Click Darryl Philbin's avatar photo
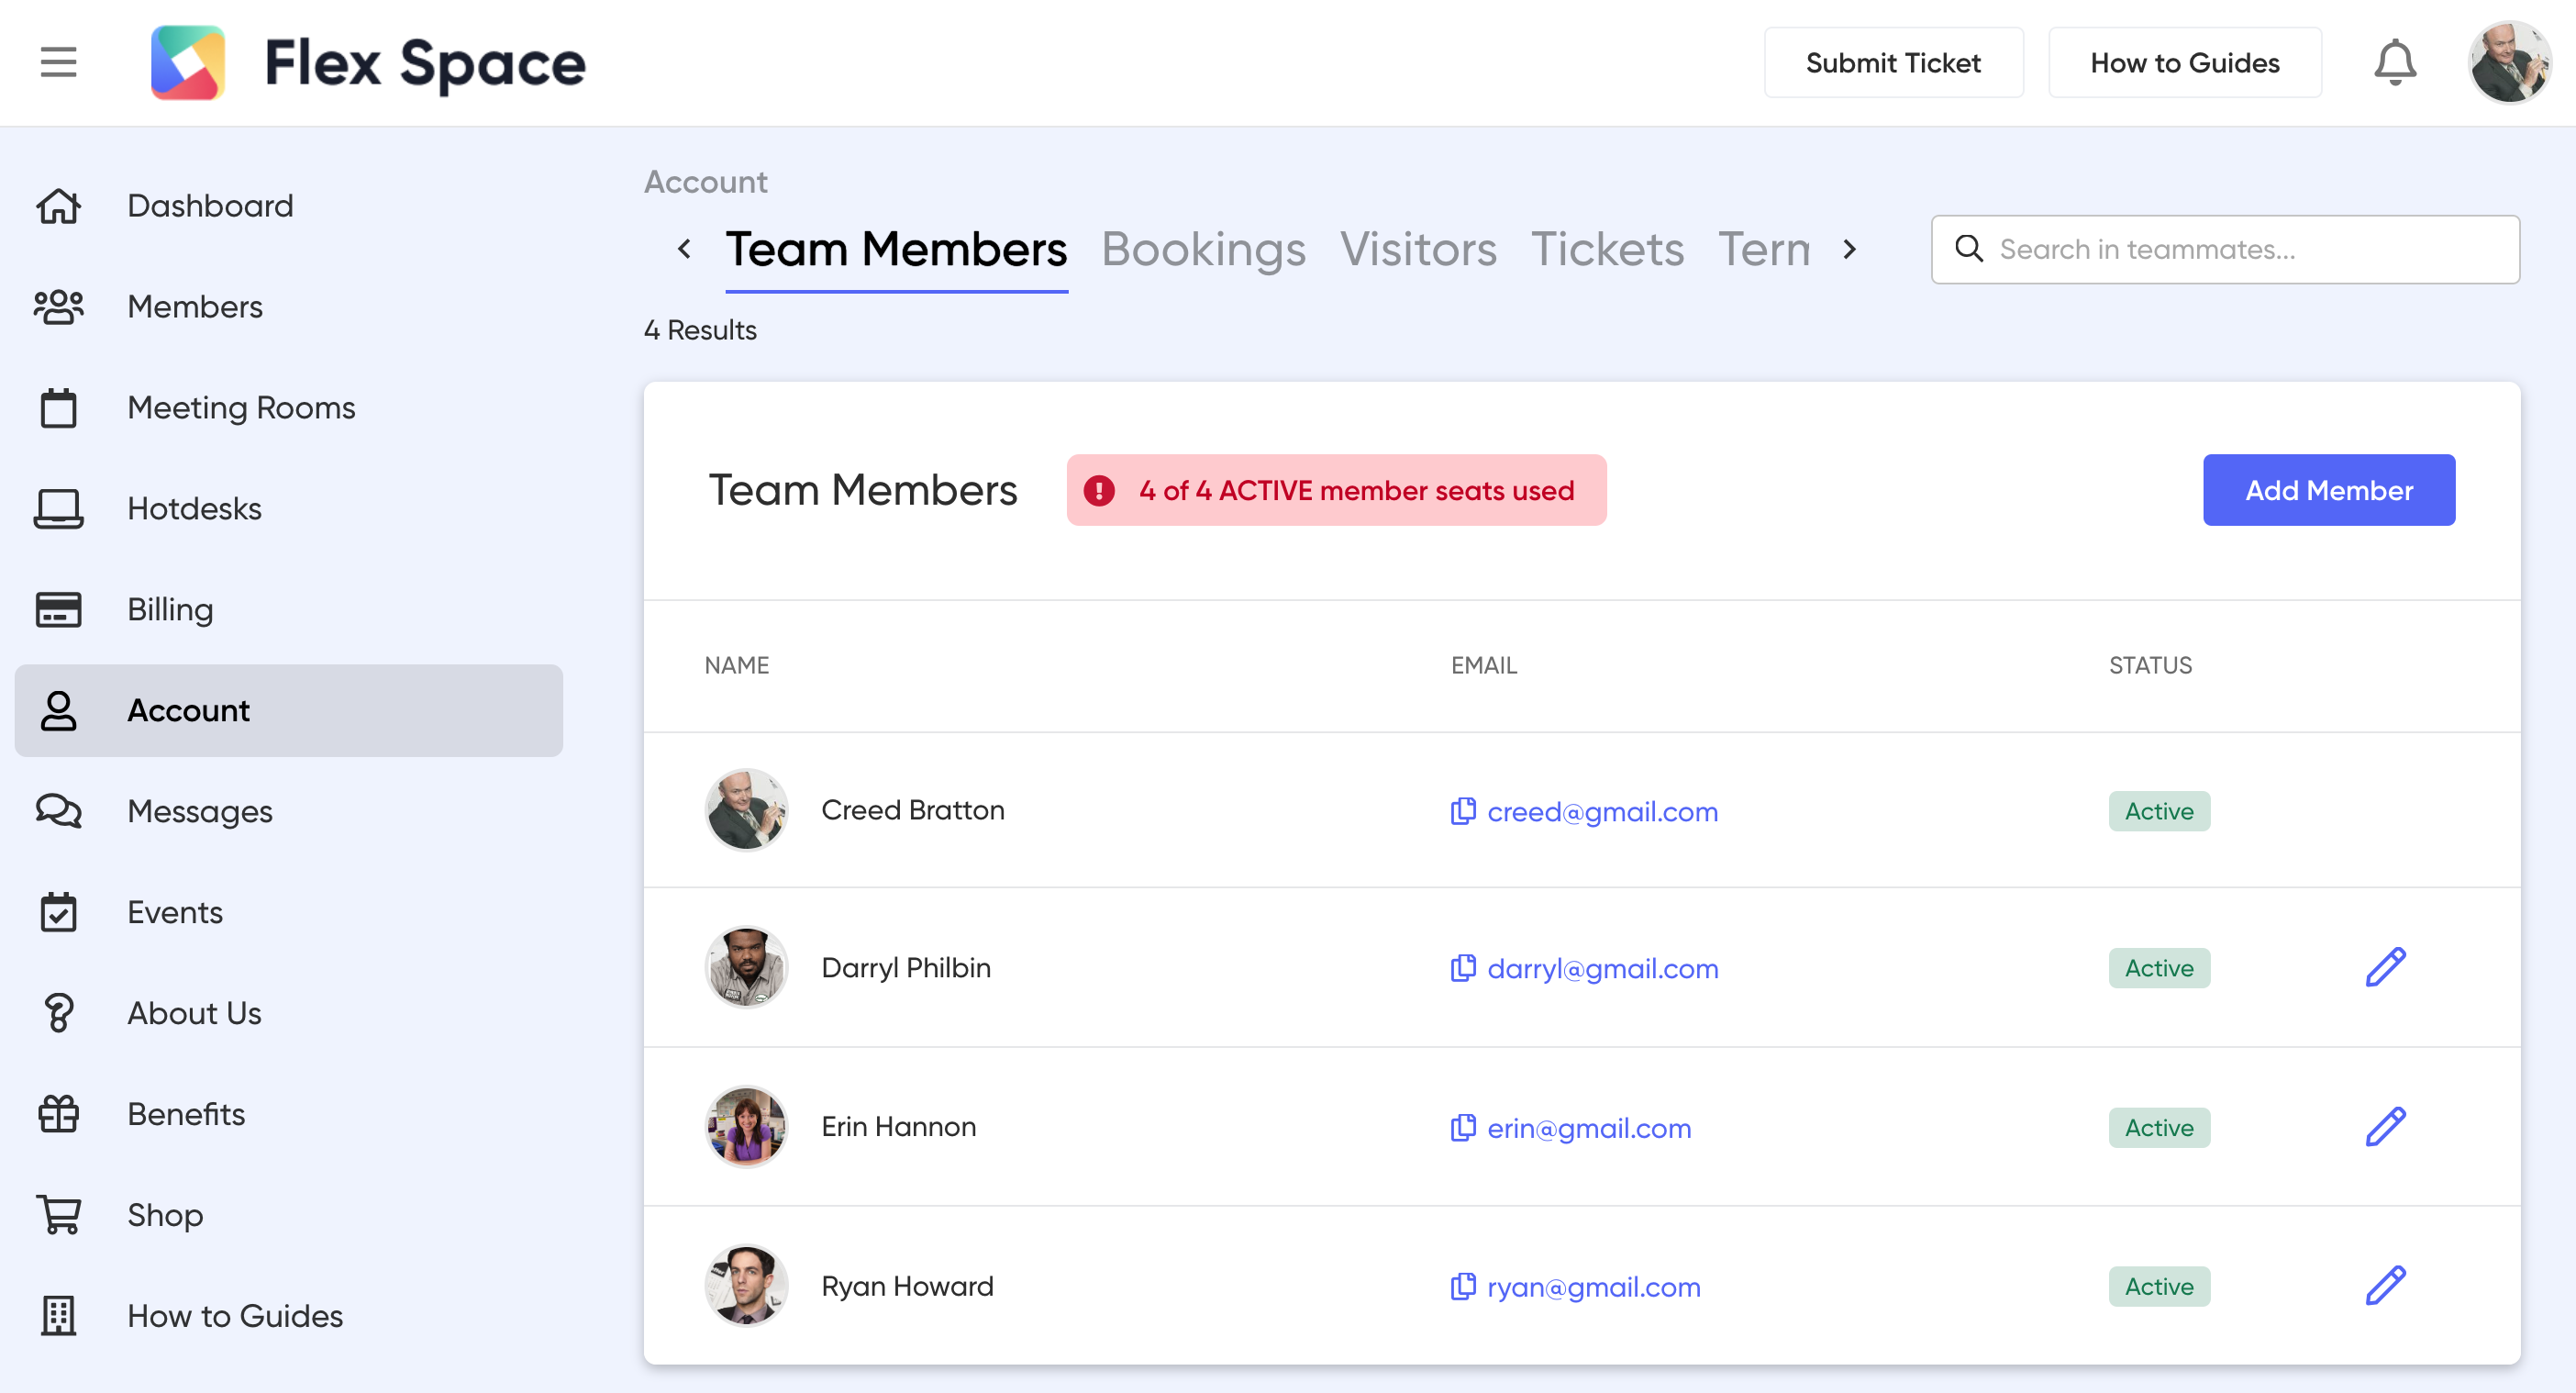The width and height of the screenshot is (2576, 1393). click(x=746, y=967)
